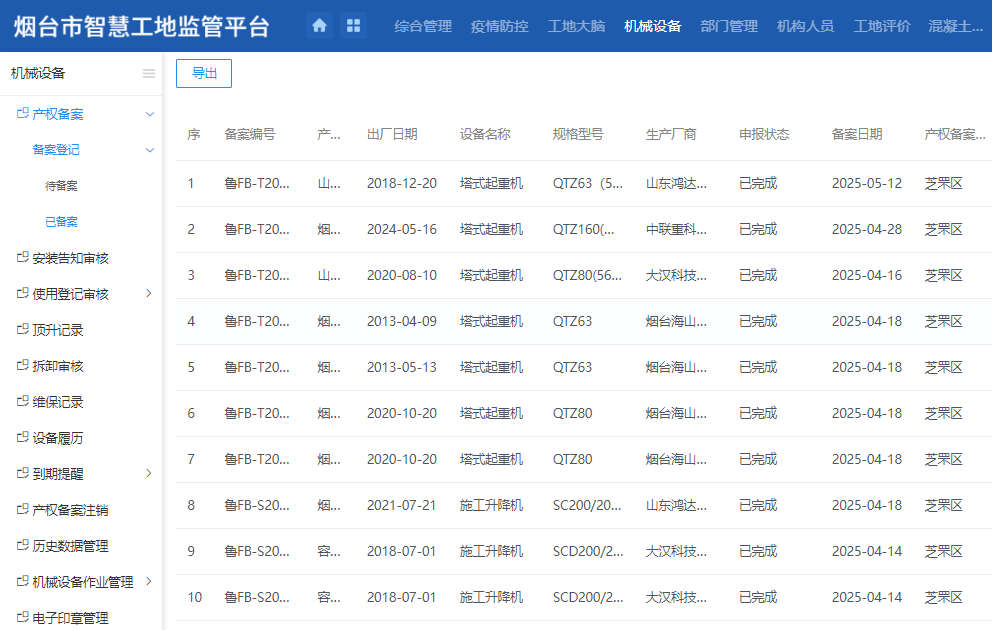Open the 综合管理 top menu

point(423,27)
